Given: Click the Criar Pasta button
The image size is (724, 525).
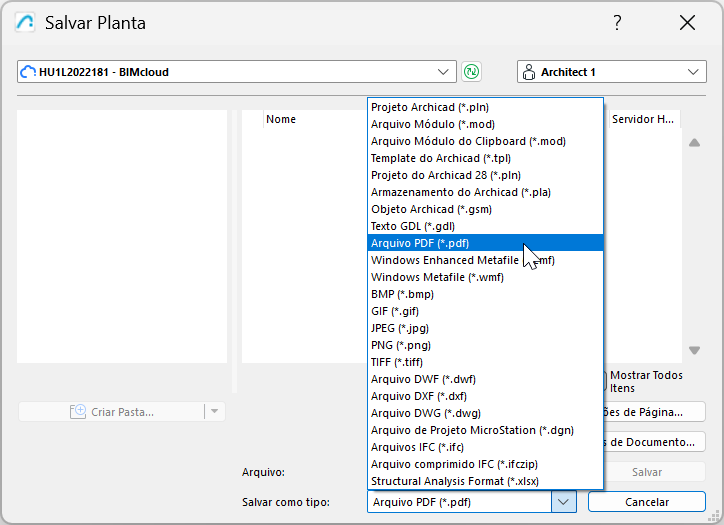Looking at the screenshot, I should 111,411.
